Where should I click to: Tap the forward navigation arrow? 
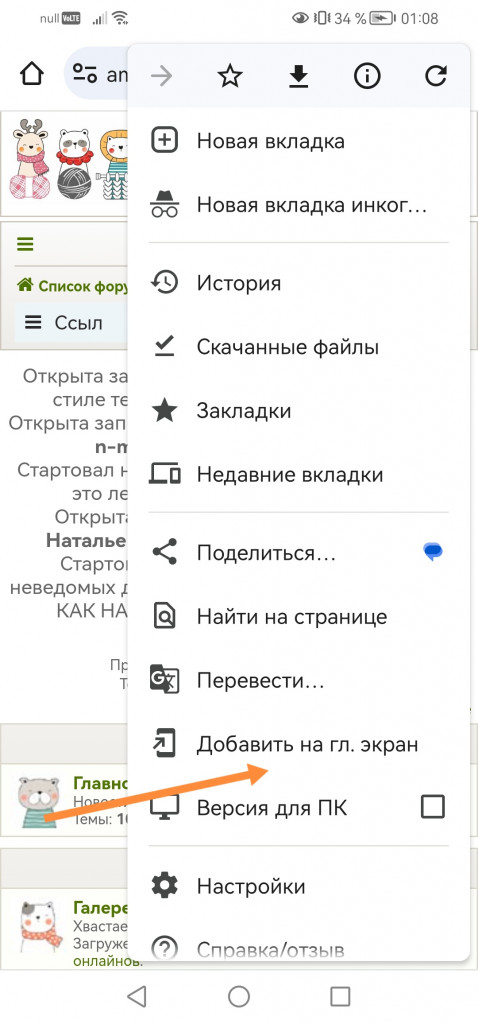(x=161, y=76)
